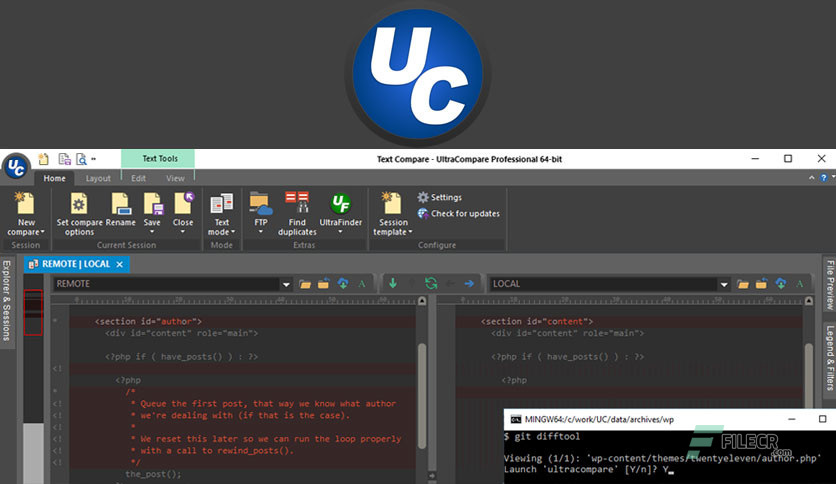Click the quick access magnifier preview icon
836x484 pixels.
point(81,159)
